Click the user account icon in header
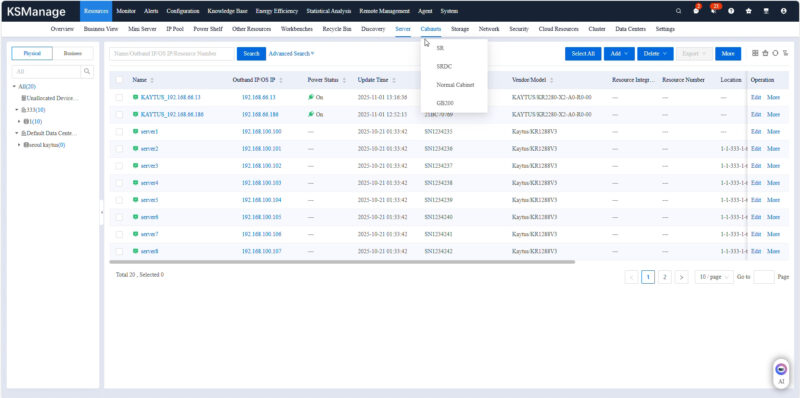The image size is (800, 398). (783, 11)
